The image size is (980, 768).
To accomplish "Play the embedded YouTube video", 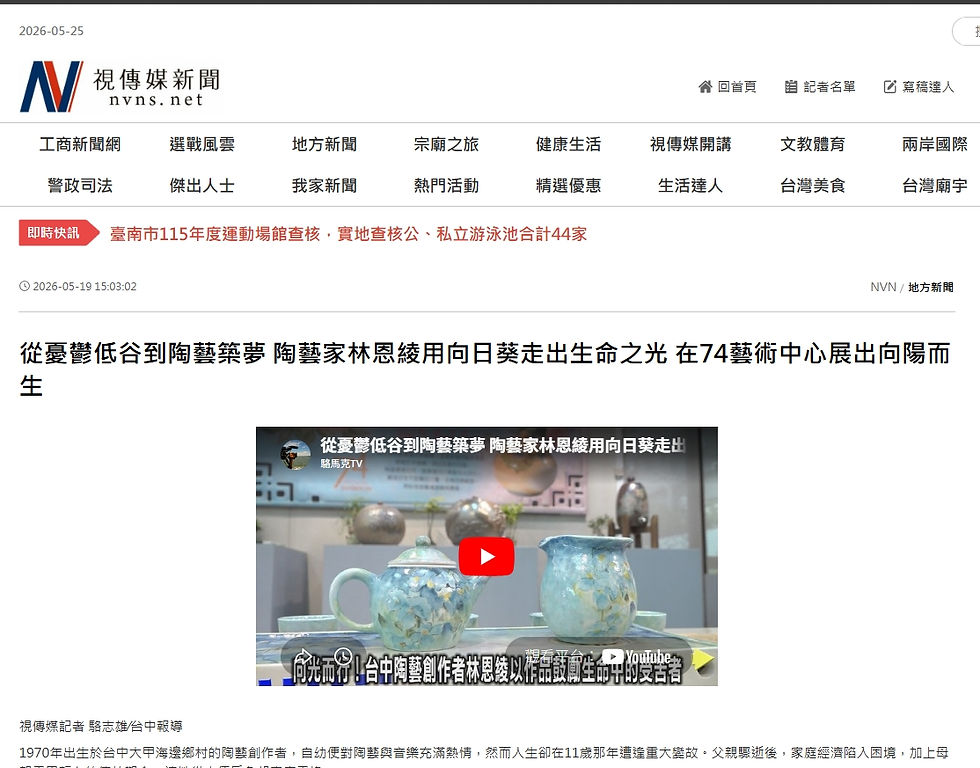I will 486,556.
